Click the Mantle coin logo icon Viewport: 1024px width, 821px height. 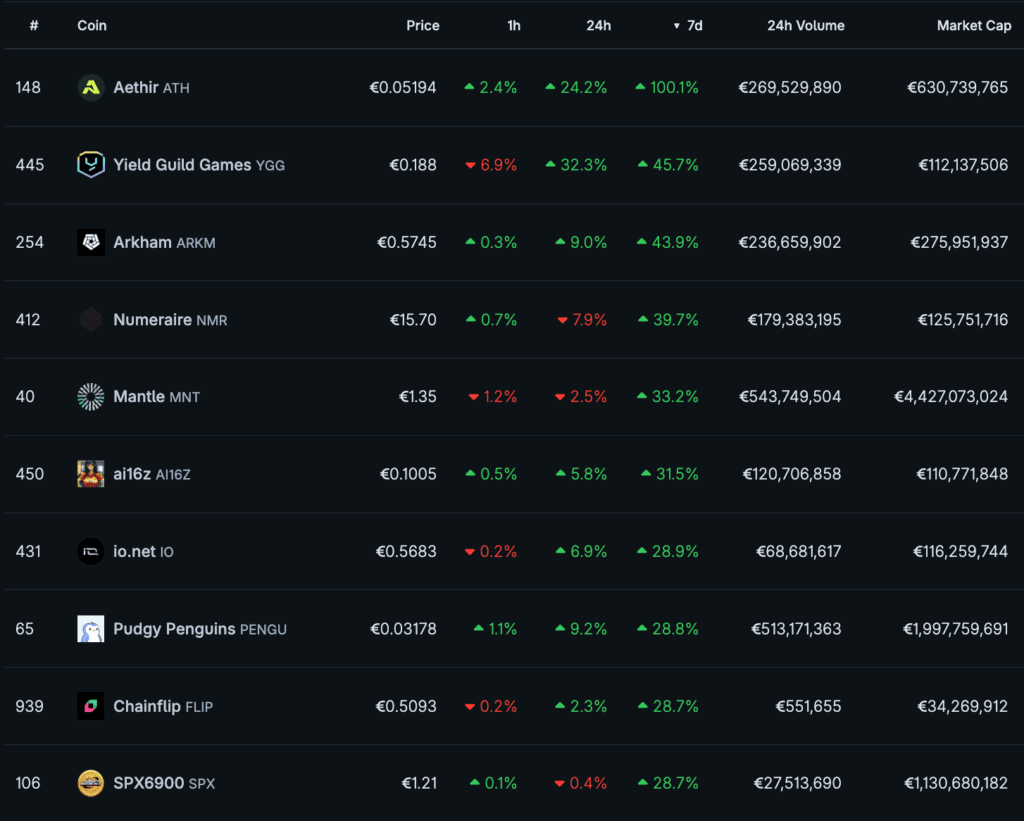91,396
